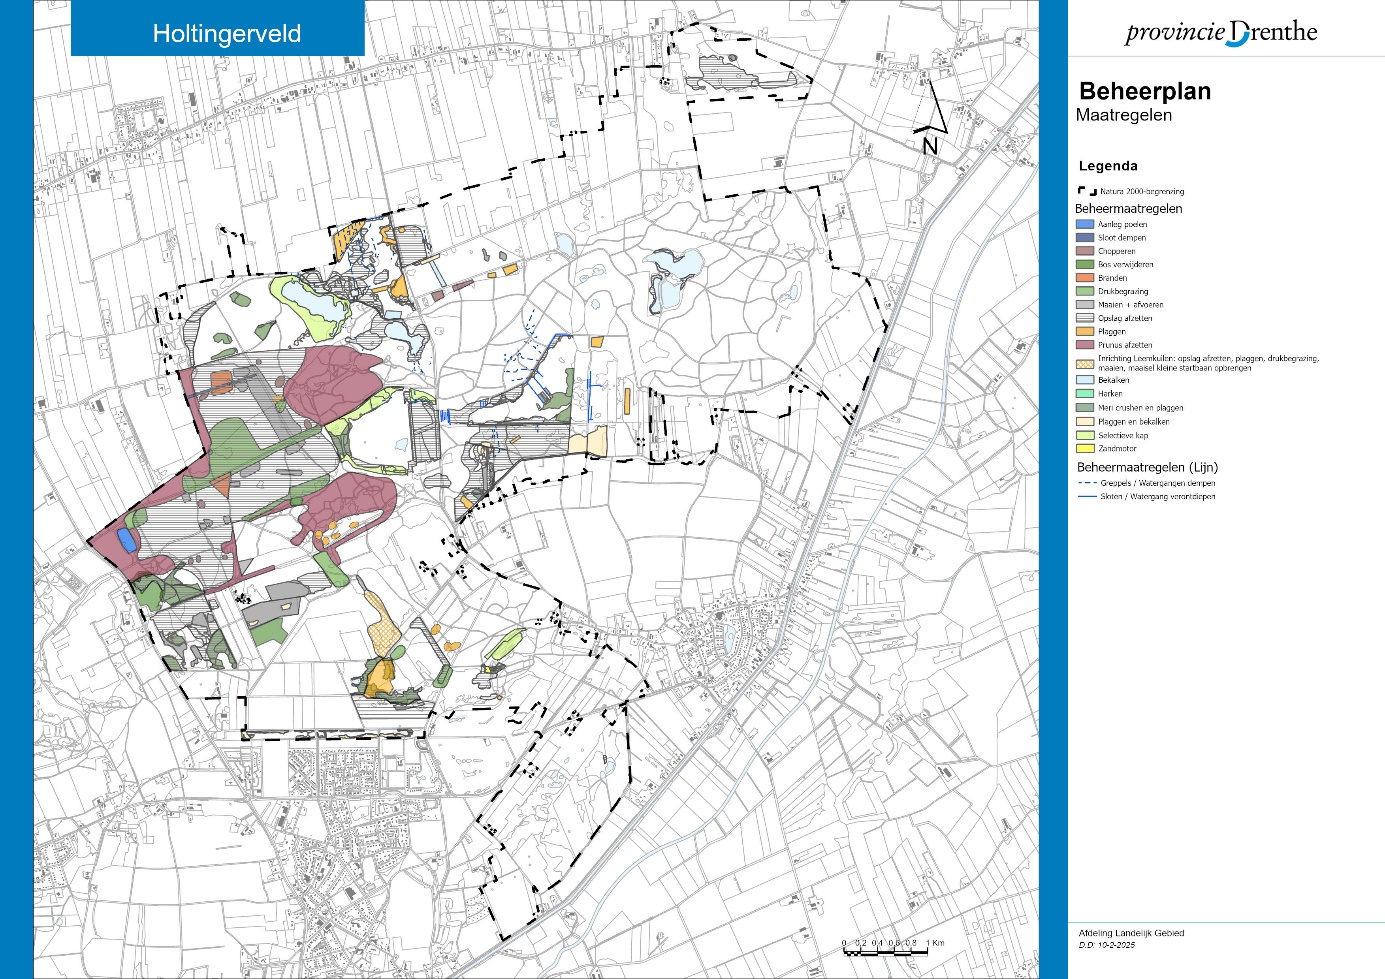1385x979 pixels.
Task: Select the Bos verwijderen green swatch
Action: click(x=1085, y=264)
